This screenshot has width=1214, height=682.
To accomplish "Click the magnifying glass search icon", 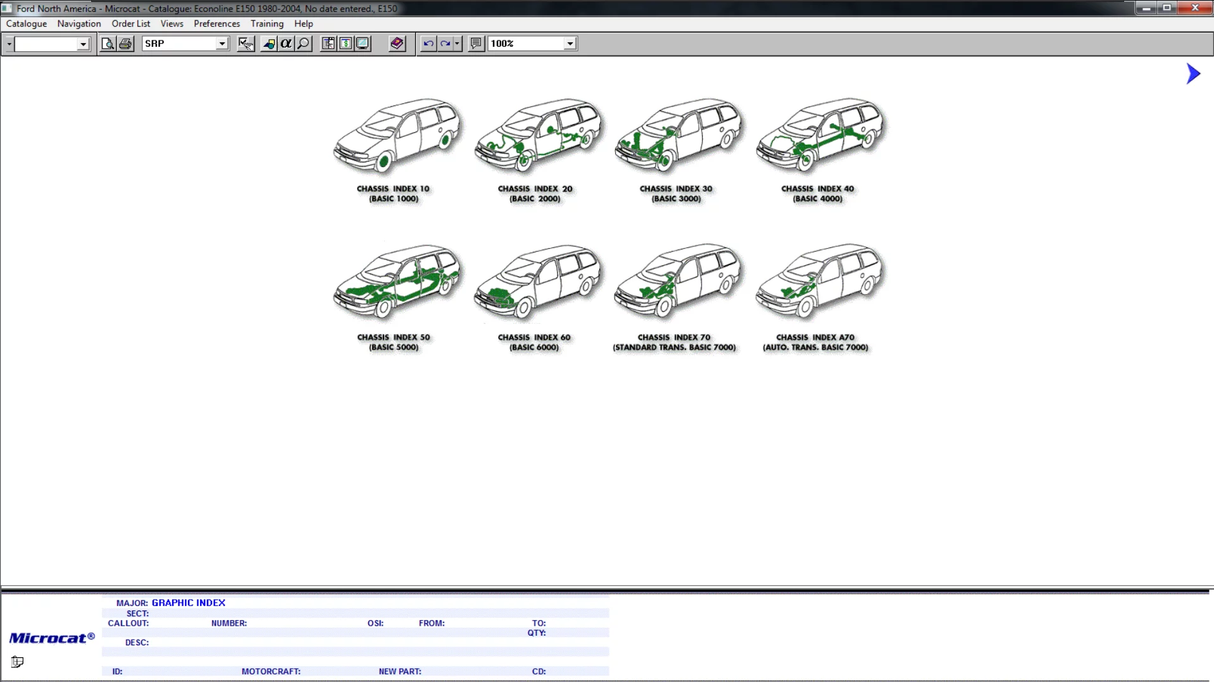I will coord(304,44).
